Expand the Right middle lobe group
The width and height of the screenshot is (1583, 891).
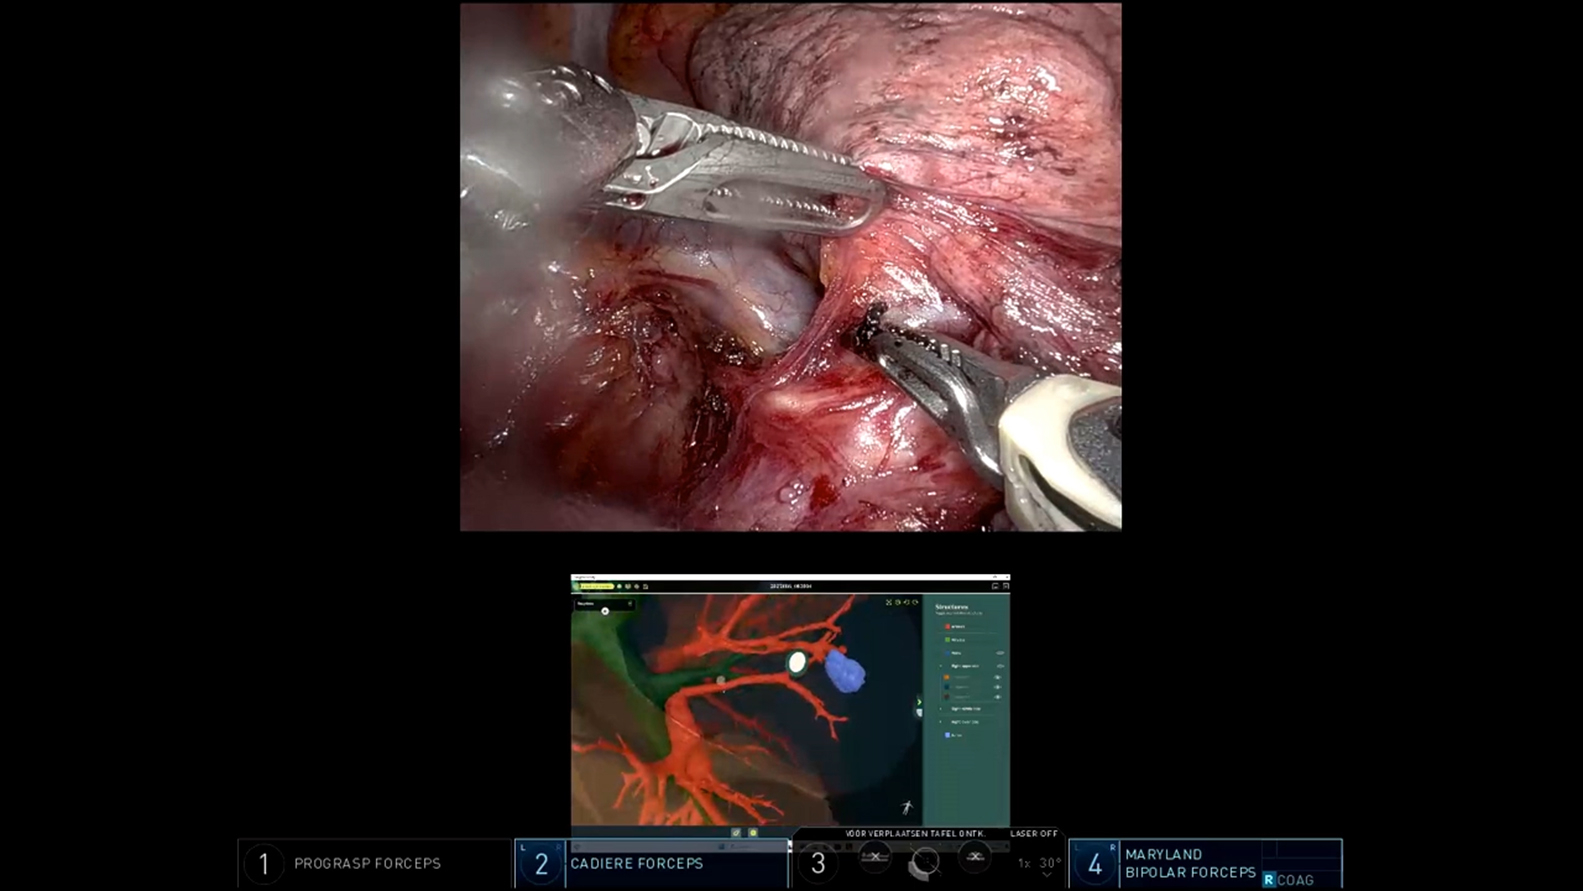(x=940, y=709)
